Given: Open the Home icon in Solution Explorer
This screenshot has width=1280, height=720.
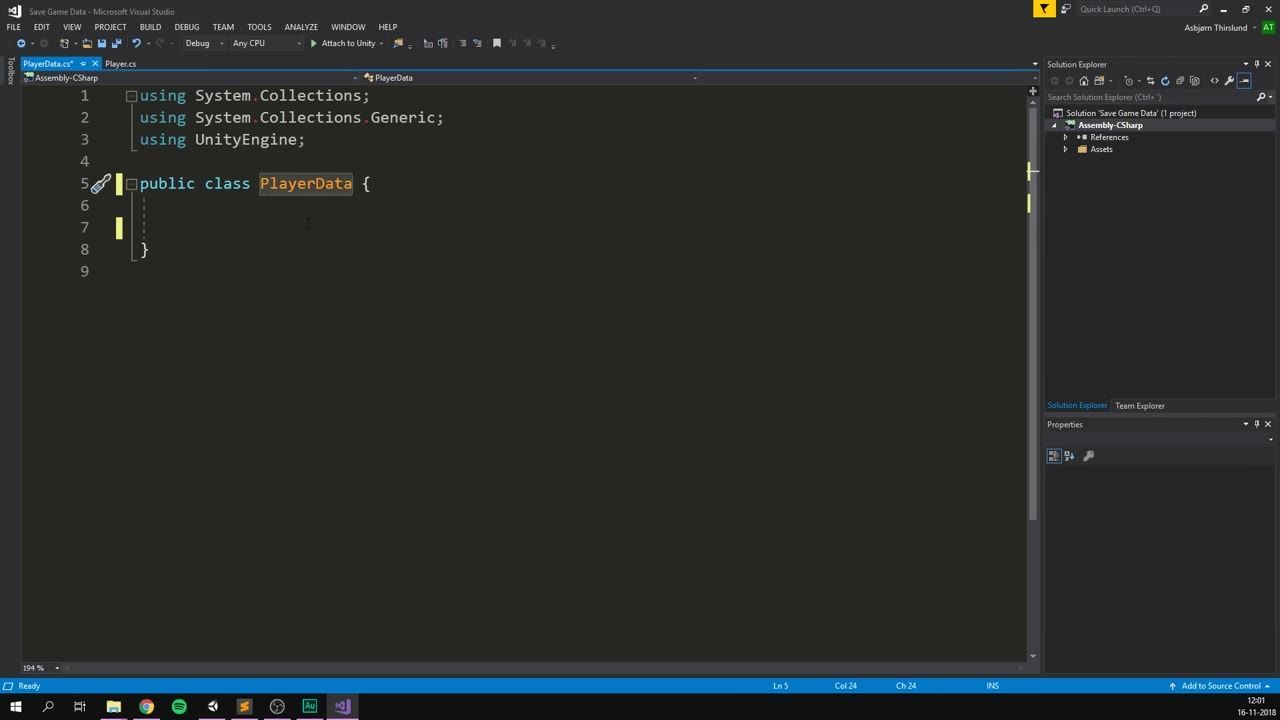Looking at the screenshot, I should pos(1084,81).
